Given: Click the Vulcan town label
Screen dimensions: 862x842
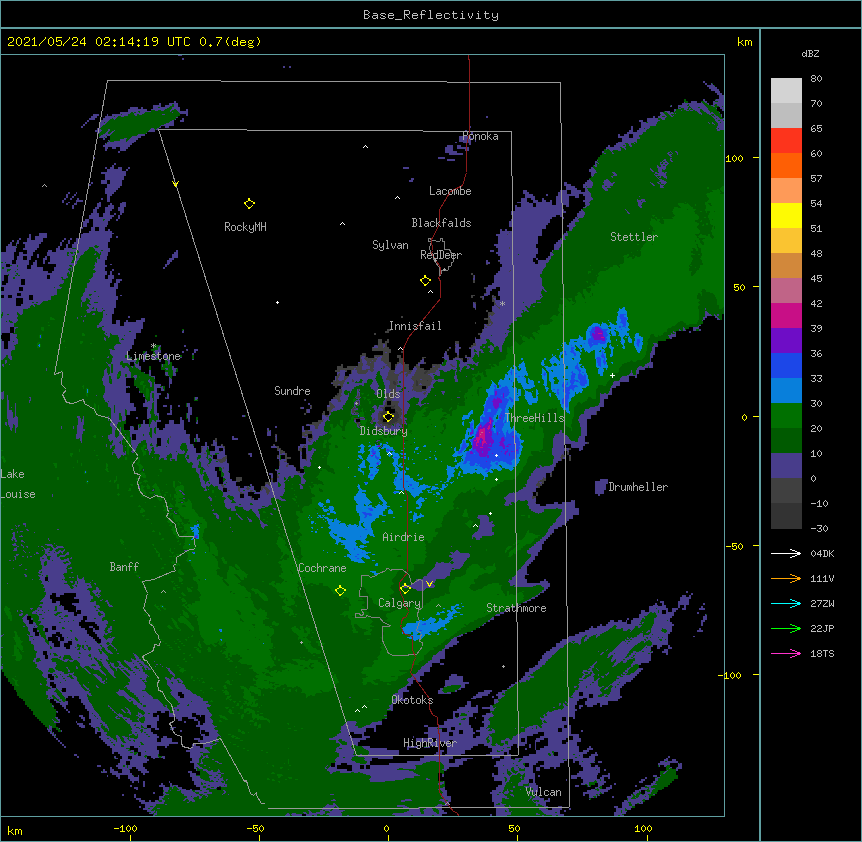Looking at the screenshot, I should (543, 792).
